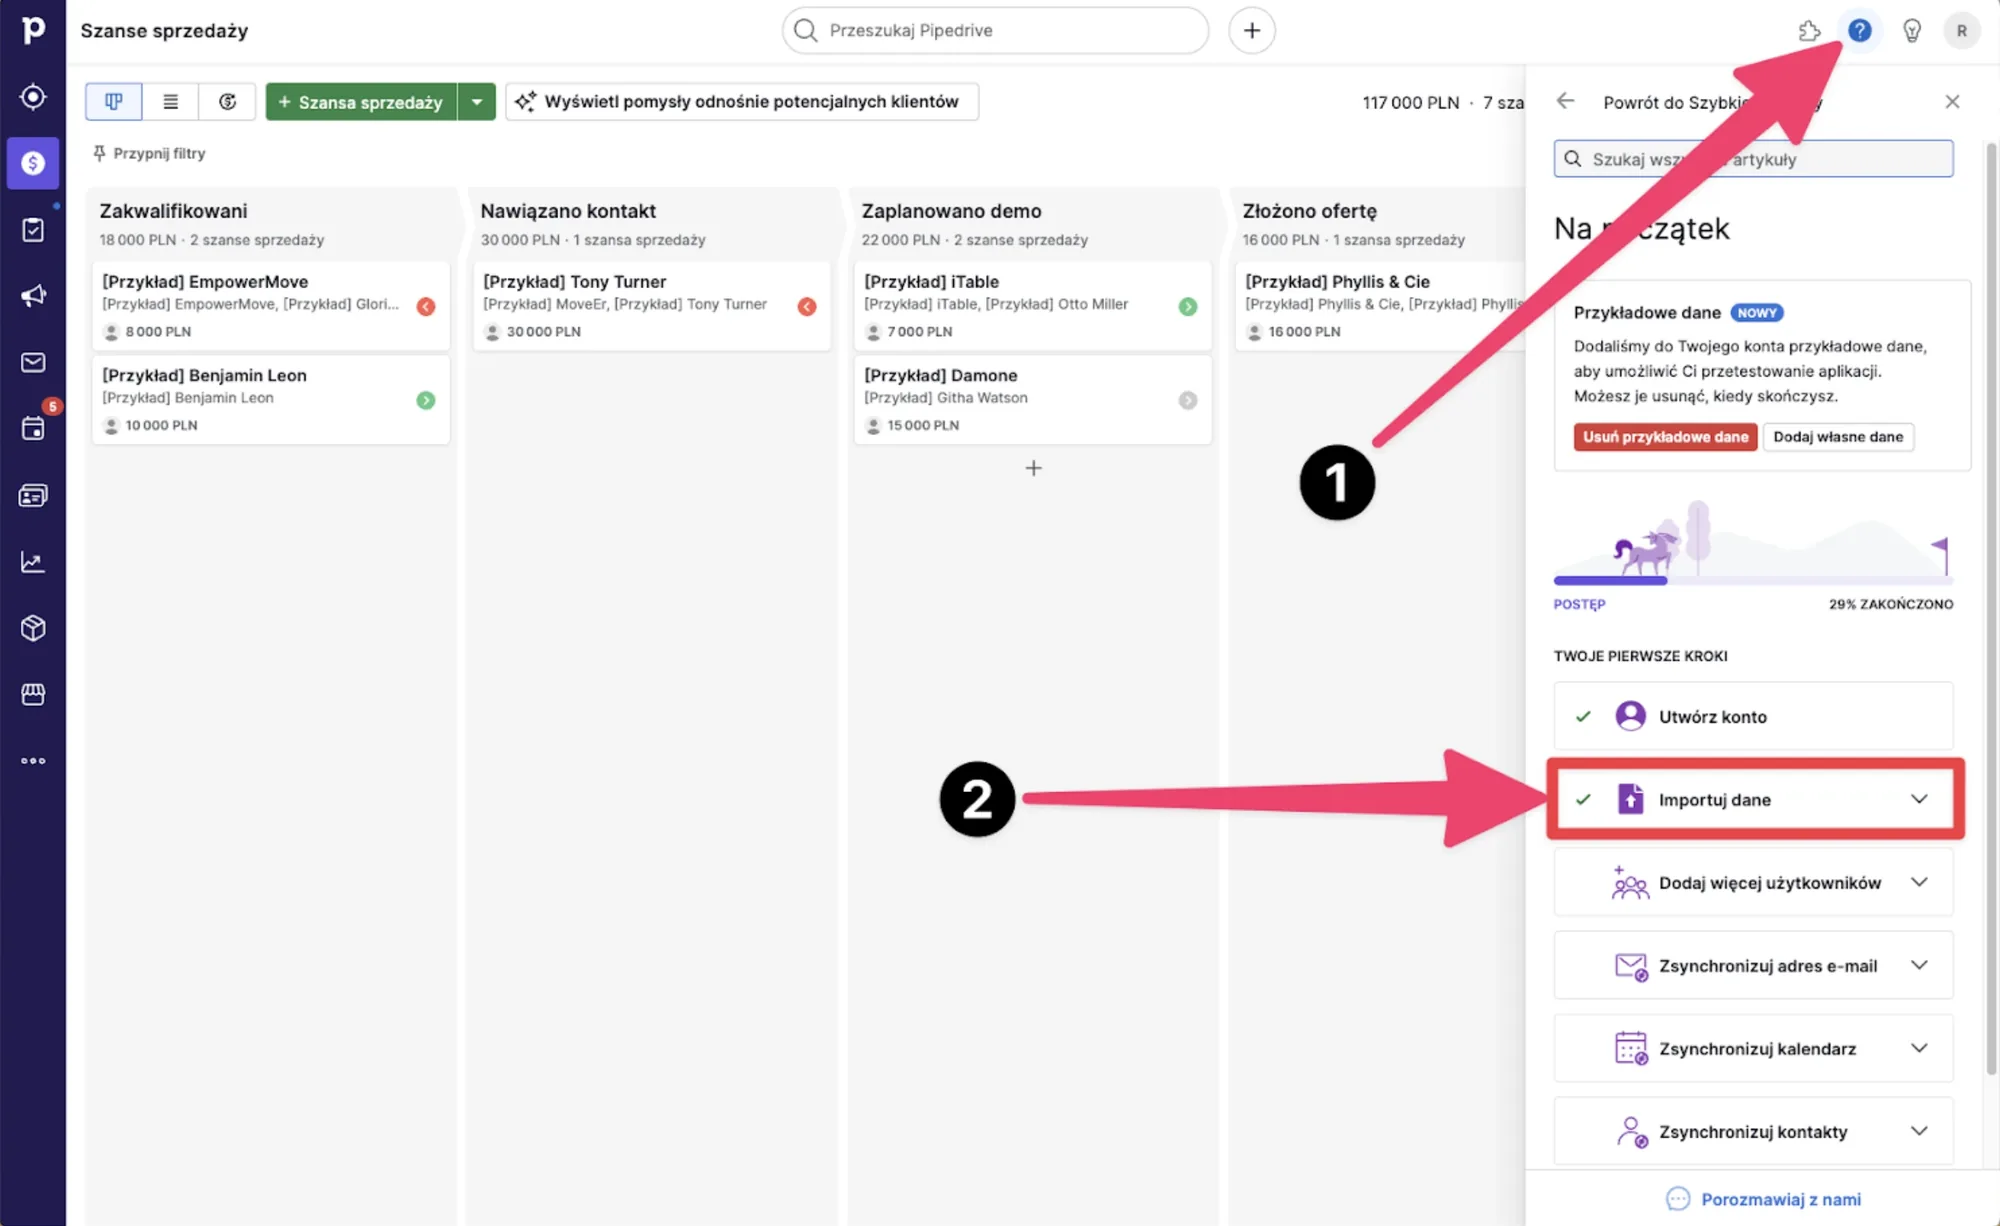Open dropdown arrow beside Szansa sprzedaży button
This screenshot has width=2000, height=1226.
coord(477,102)
